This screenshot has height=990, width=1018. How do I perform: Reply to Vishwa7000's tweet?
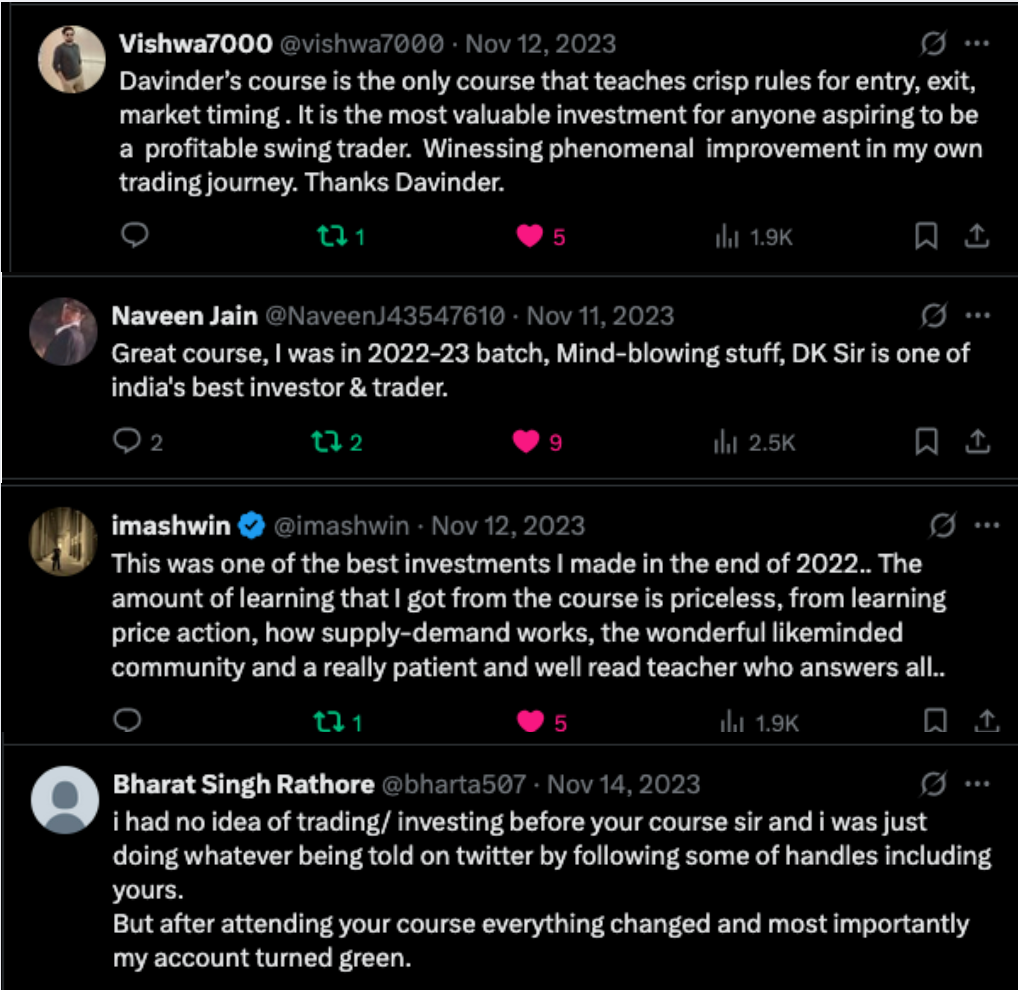(x=135, y=236)
